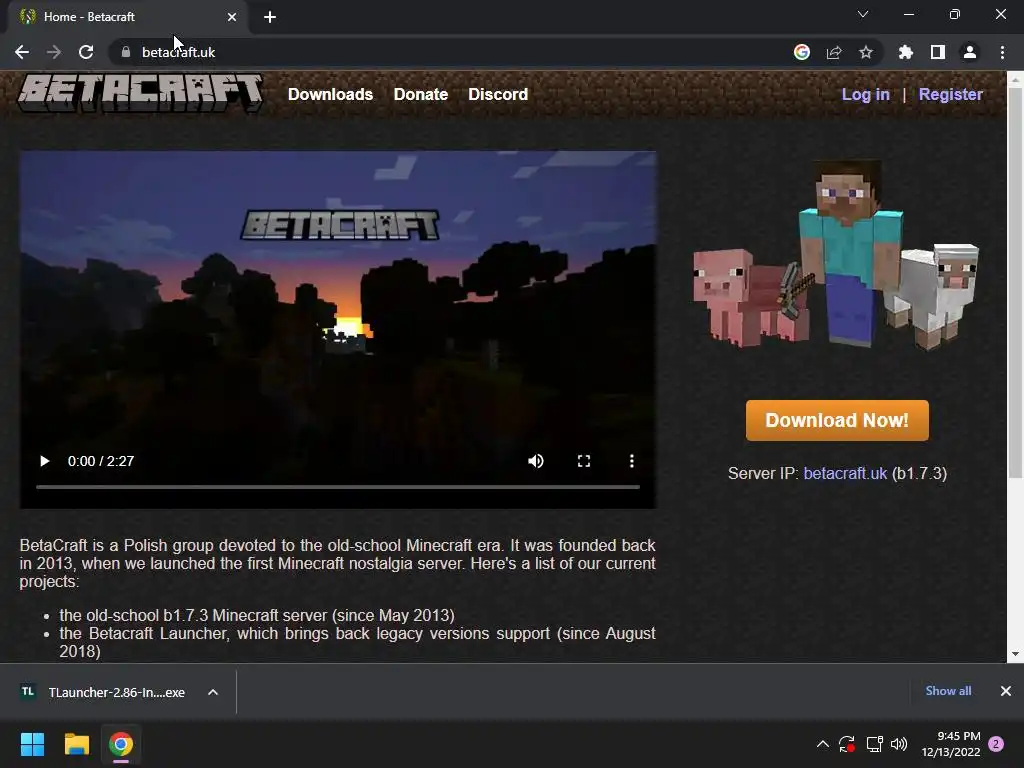Click the Betacraft logo in the header
Viewport: 1024px width, 768px height.
[x=140, y=93]
